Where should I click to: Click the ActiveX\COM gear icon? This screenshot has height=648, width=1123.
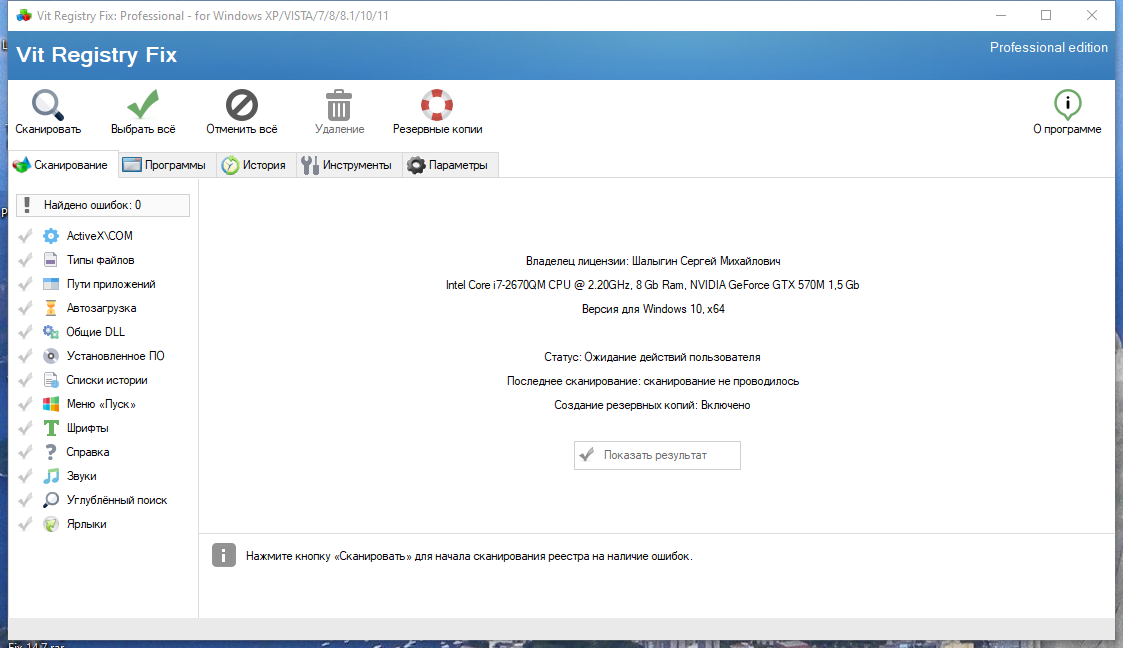[51, 236]
